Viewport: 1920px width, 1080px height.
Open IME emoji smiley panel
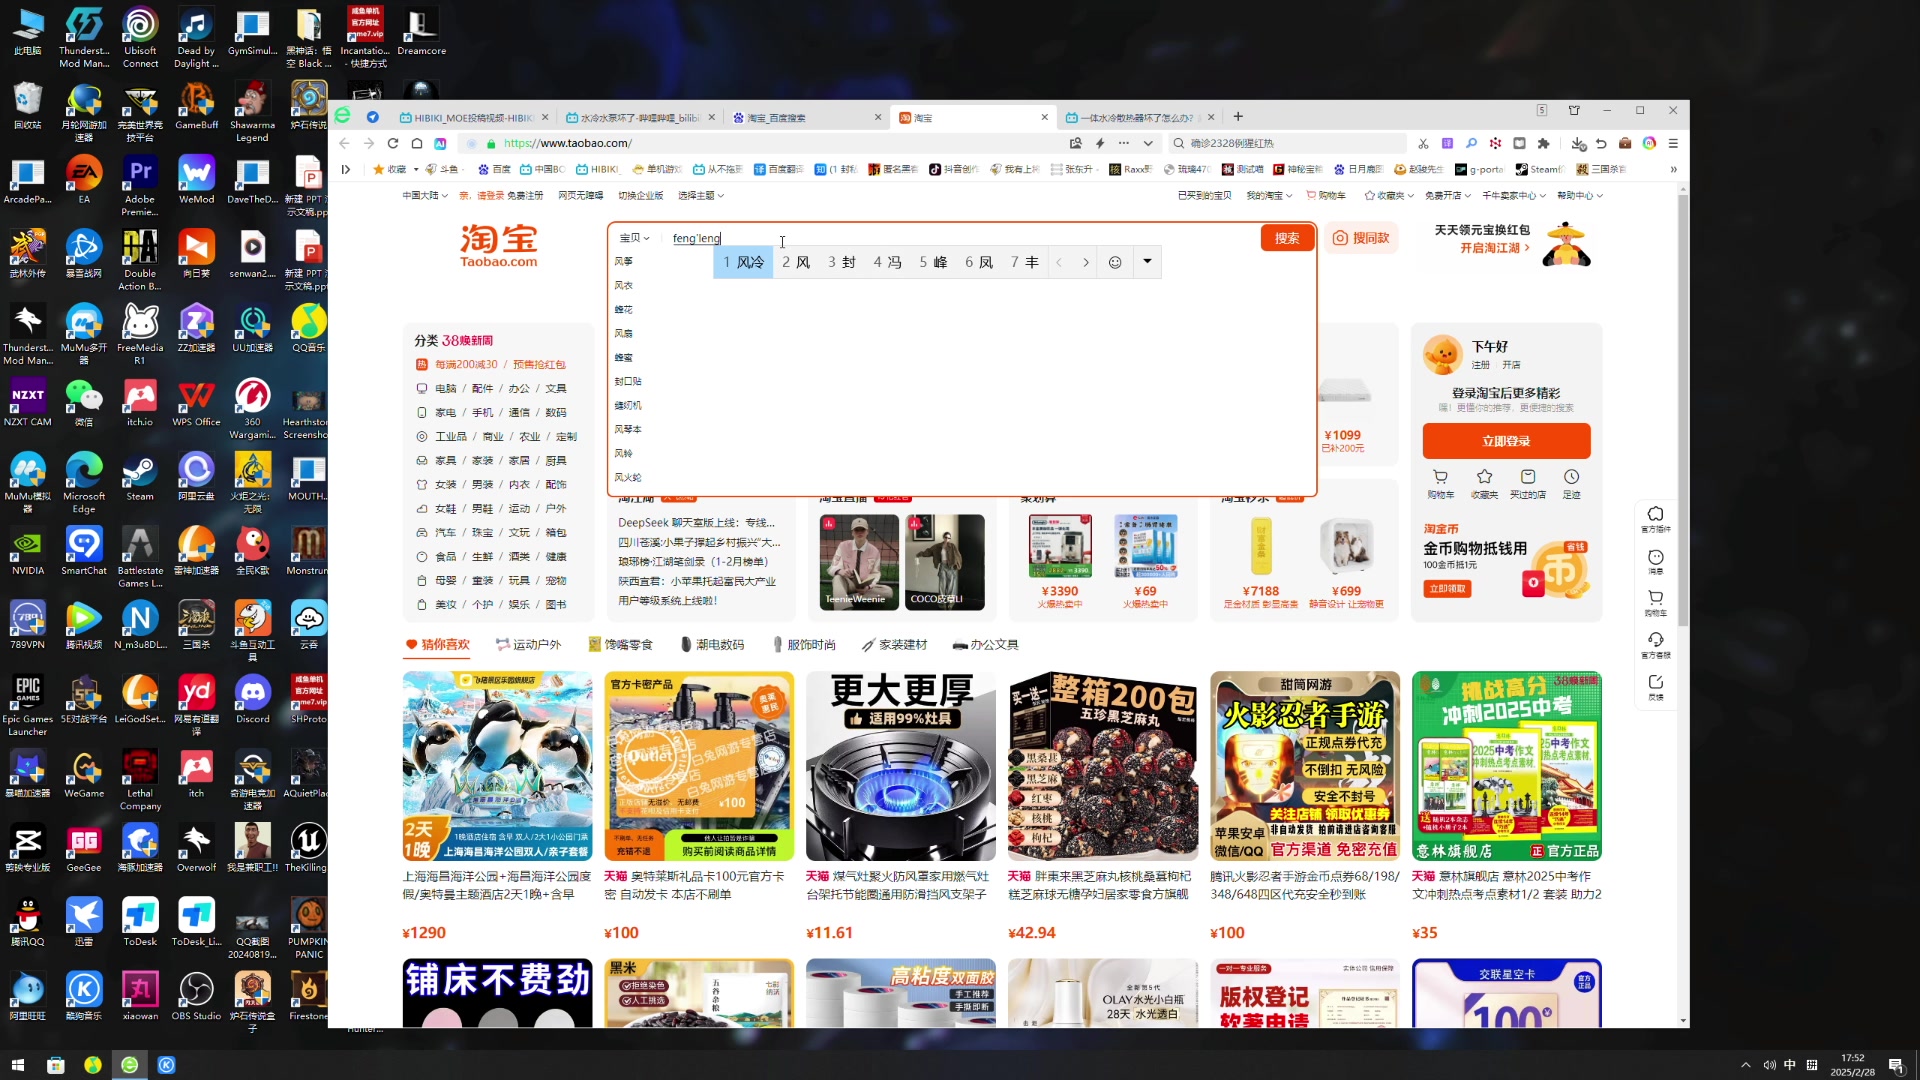(1115, 262)
